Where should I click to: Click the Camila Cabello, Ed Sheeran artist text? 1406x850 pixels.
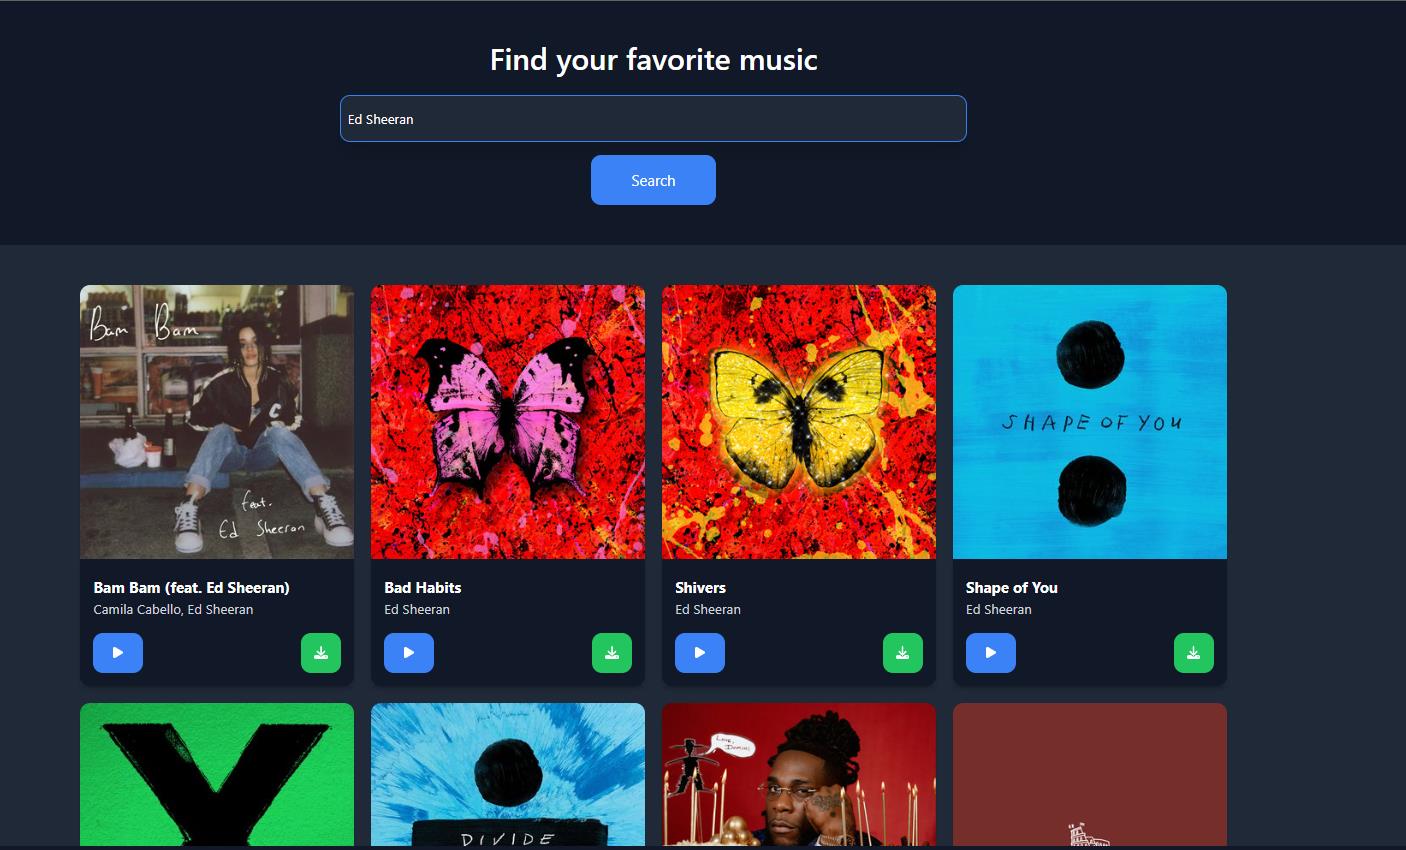pyautogui.click(x=173, y=609)
